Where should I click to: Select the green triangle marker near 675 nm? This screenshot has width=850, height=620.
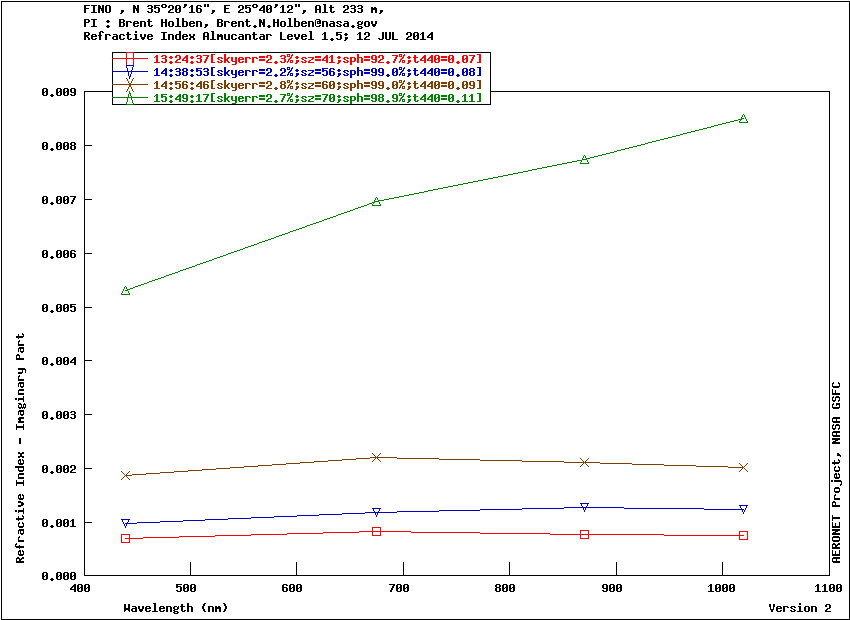point(377,201)
